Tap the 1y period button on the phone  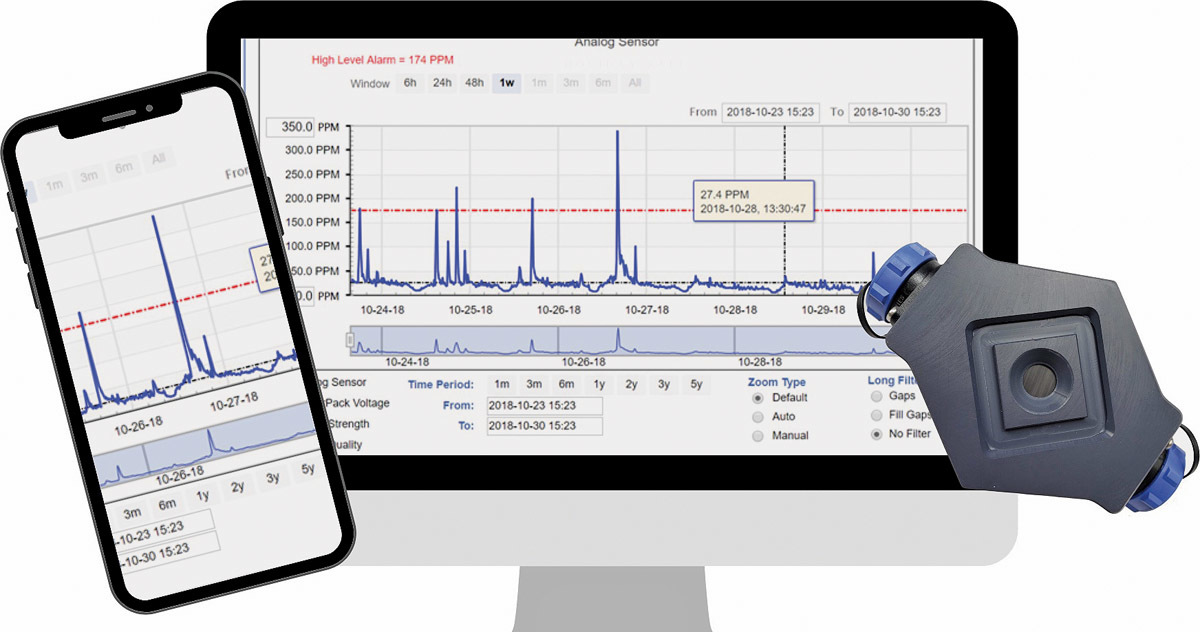(x=203, y=496)
